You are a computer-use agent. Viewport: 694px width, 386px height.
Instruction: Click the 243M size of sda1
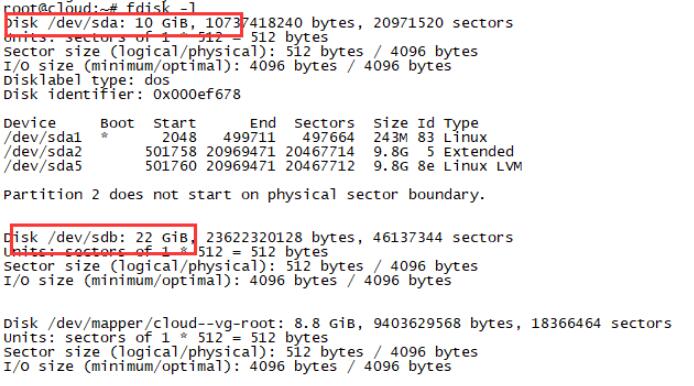pyautogui.click(x=390, y=137)
